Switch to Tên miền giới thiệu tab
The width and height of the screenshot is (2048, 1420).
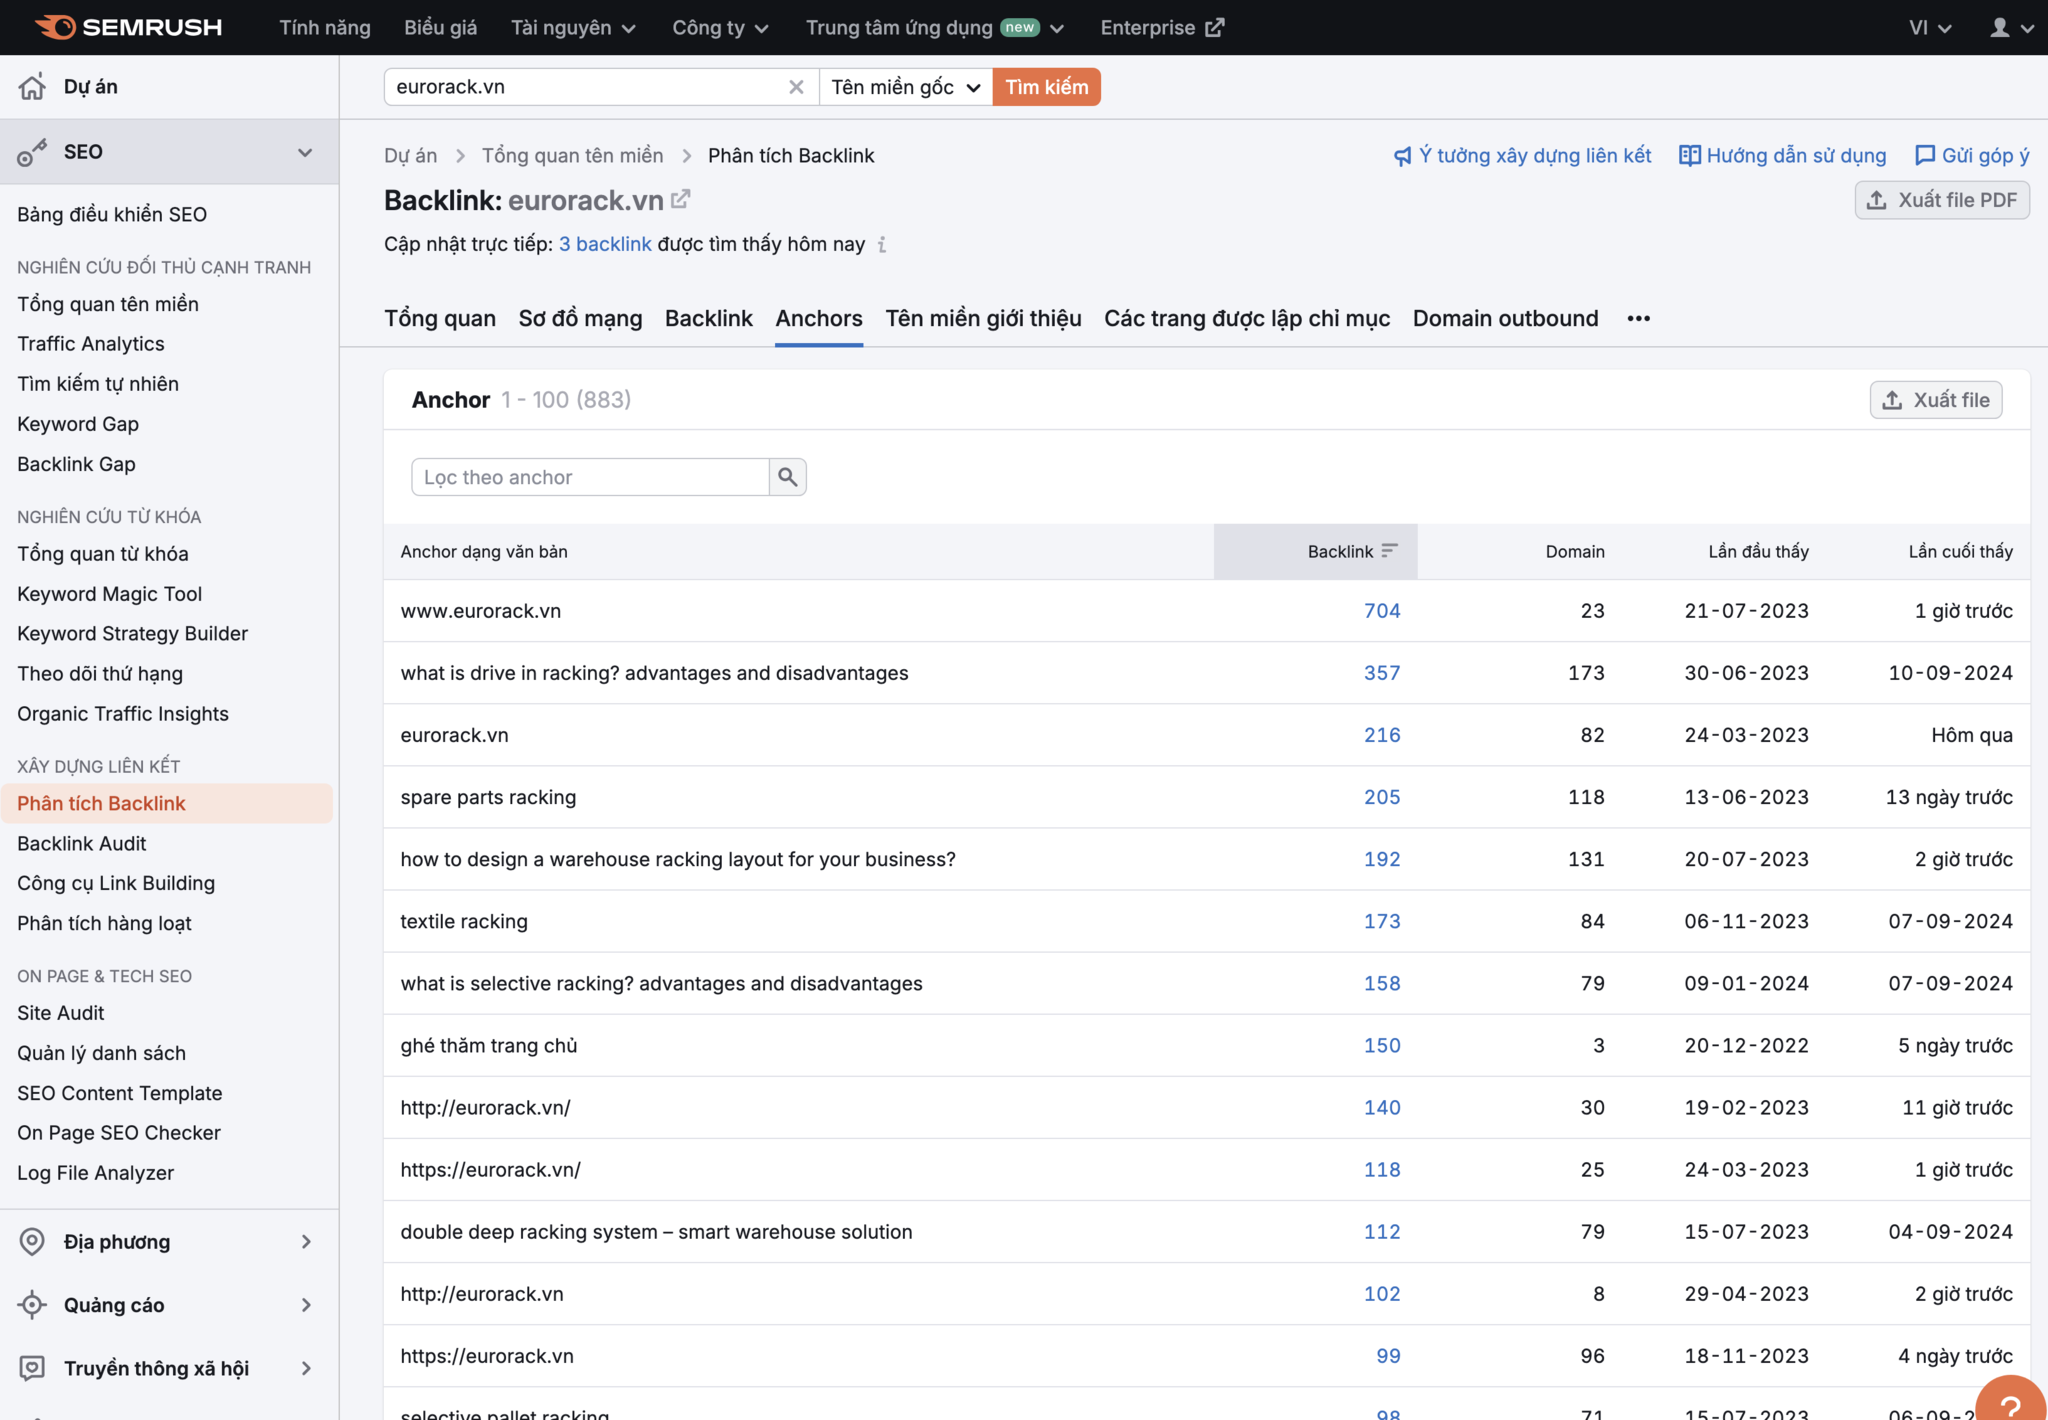click(983, 318)
